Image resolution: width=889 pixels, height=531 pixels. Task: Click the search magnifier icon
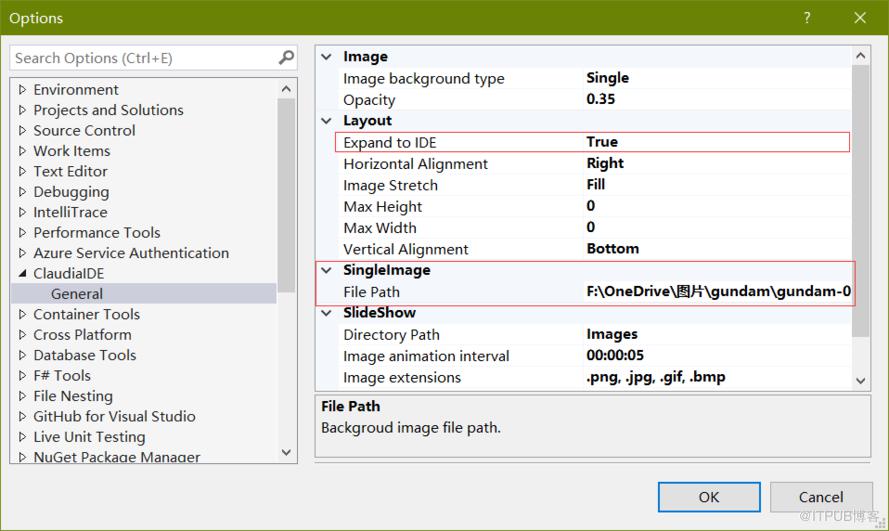286,57
